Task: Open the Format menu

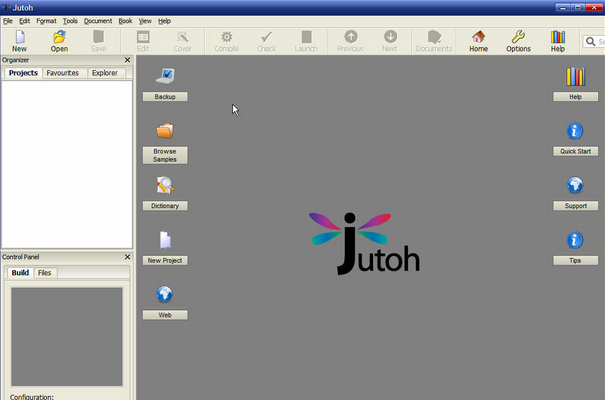Action: (46, 21)
